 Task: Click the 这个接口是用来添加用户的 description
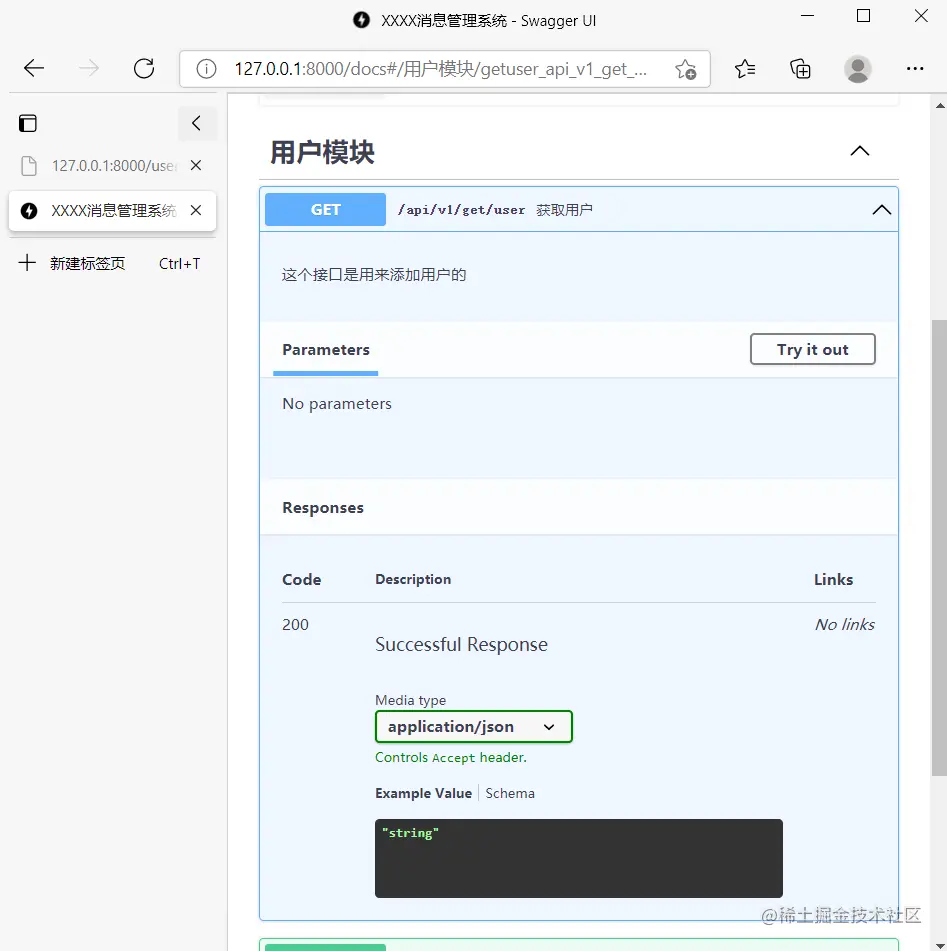[374, 275]
